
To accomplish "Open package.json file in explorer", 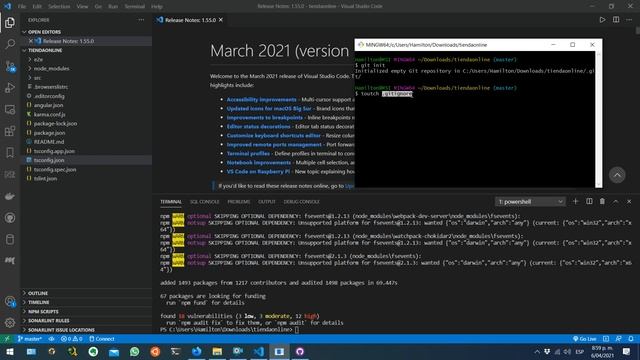I will point(49,133).
